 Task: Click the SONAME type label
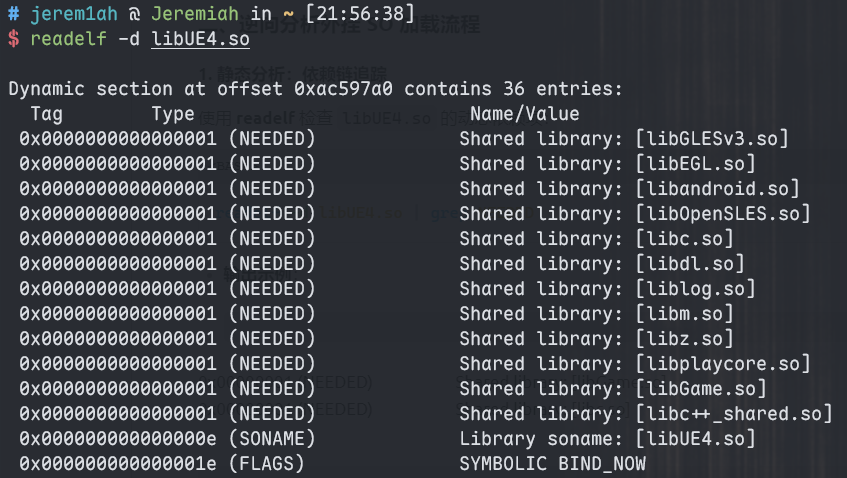[272, 438]
